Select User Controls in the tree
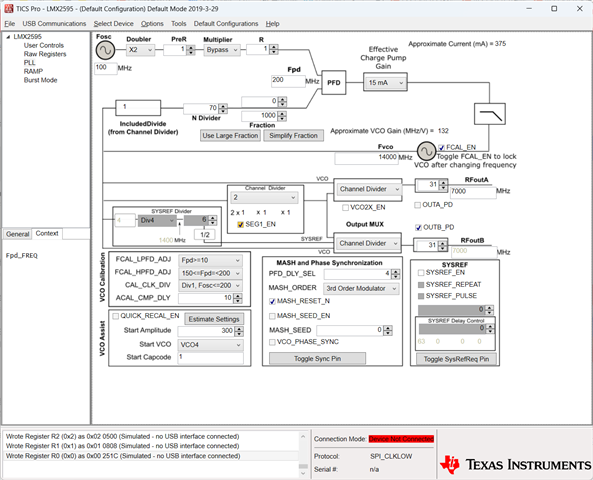 tap(43, 45)
